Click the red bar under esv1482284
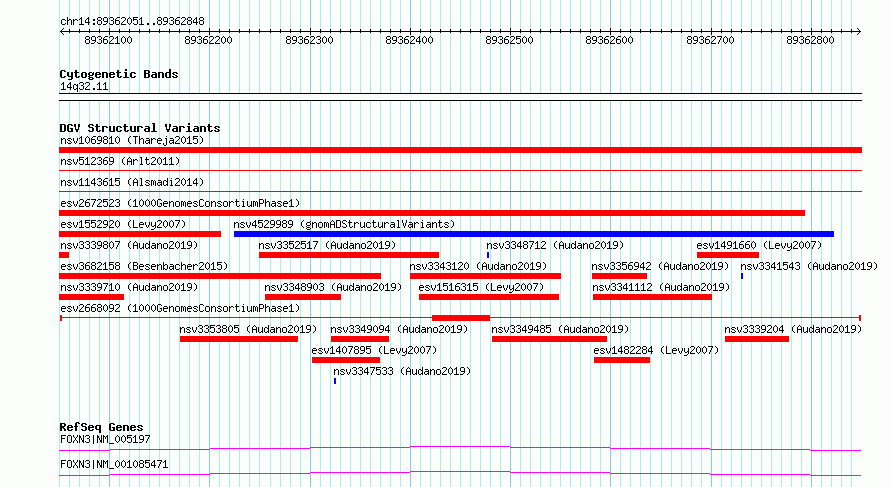The width and height of the screenshot is (890, 487). (622, 360)
